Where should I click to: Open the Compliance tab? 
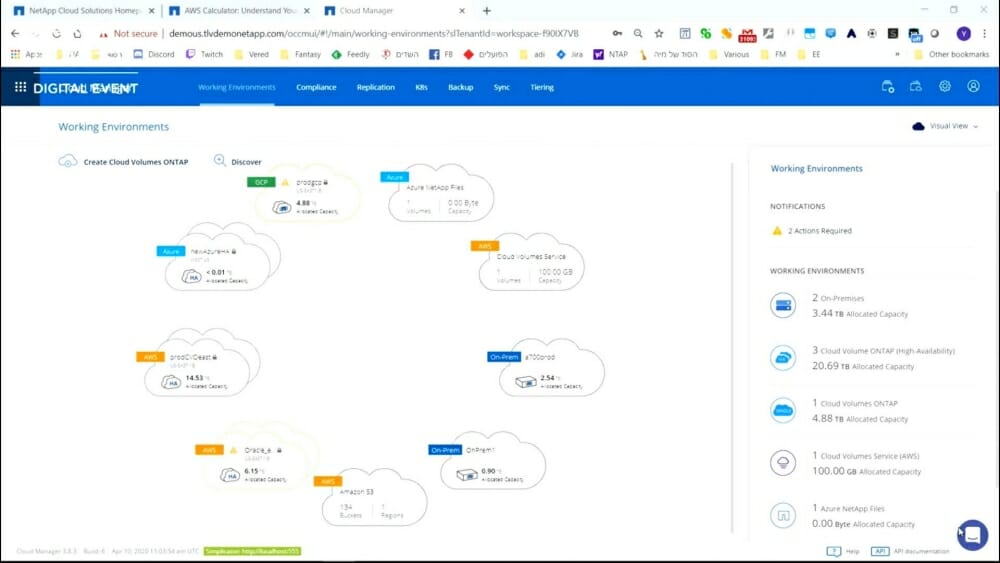[316, 87]
